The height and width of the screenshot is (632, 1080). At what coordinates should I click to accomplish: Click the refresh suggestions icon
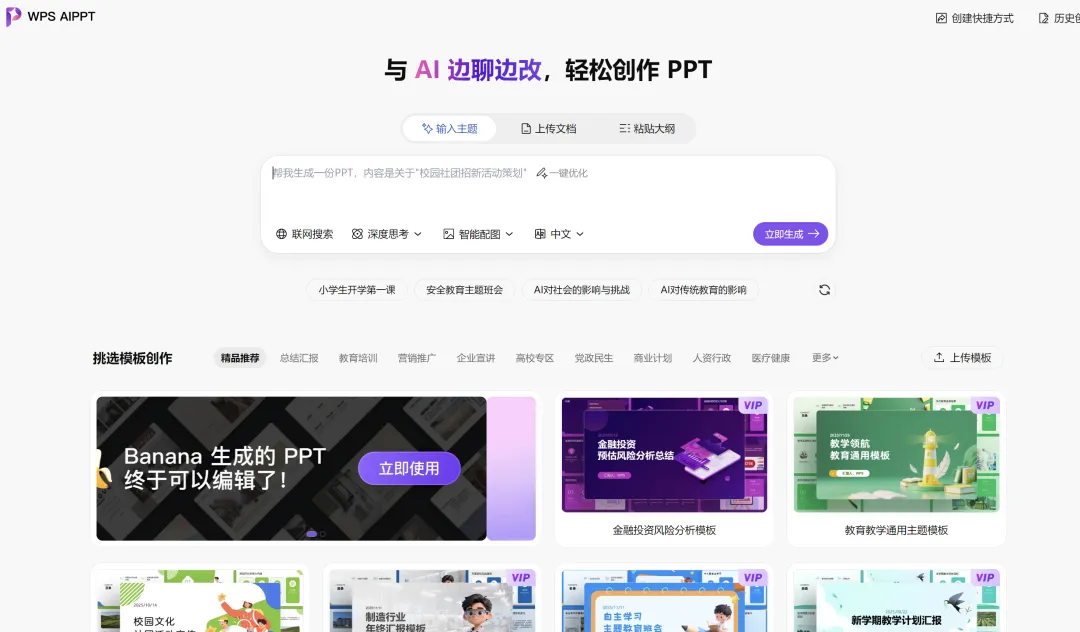pos(824,290)
